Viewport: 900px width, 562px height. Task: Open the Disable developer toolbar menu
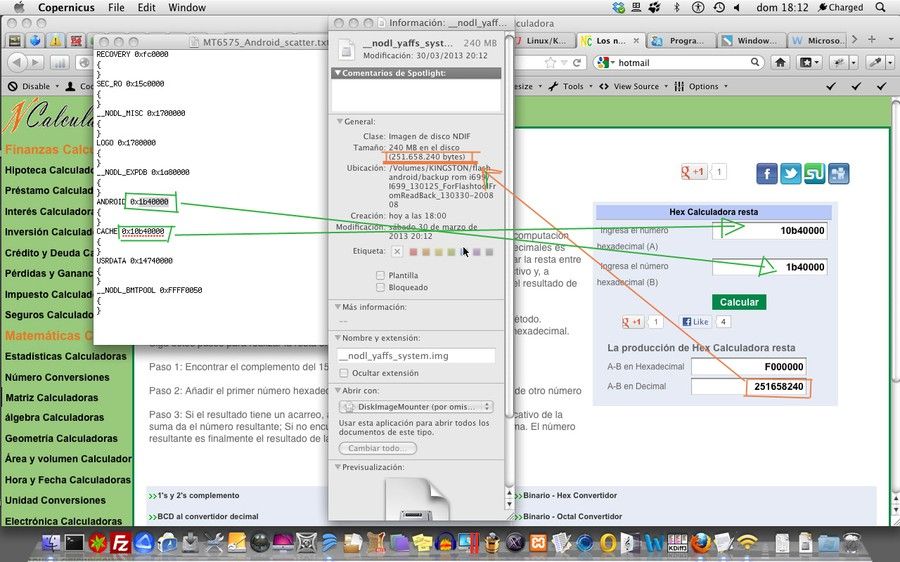(34, 86)
